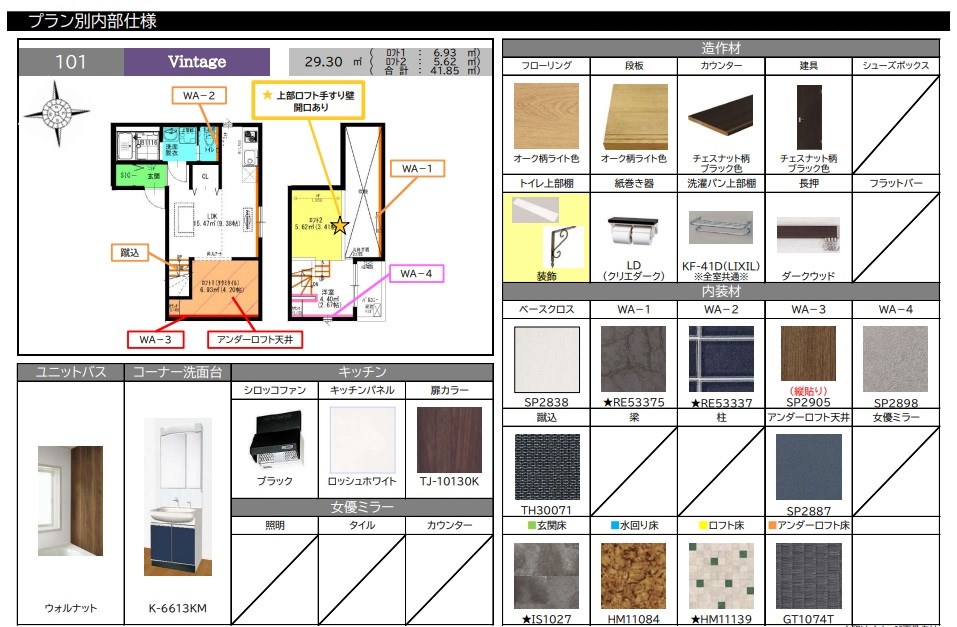Select the navy tile ★RE53337 swatch
The width and height of the screenshot is (957, 627).
(721, 359)
